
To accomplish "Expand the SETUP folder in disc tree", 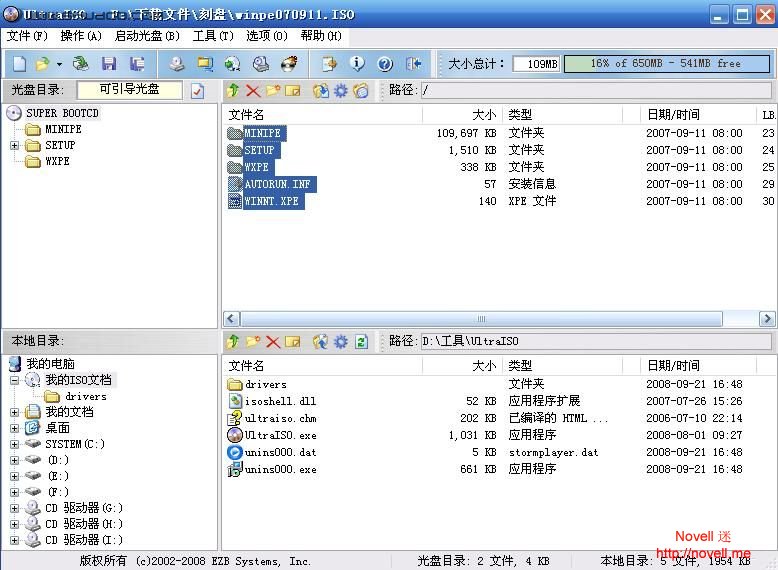I will [14, 145].
